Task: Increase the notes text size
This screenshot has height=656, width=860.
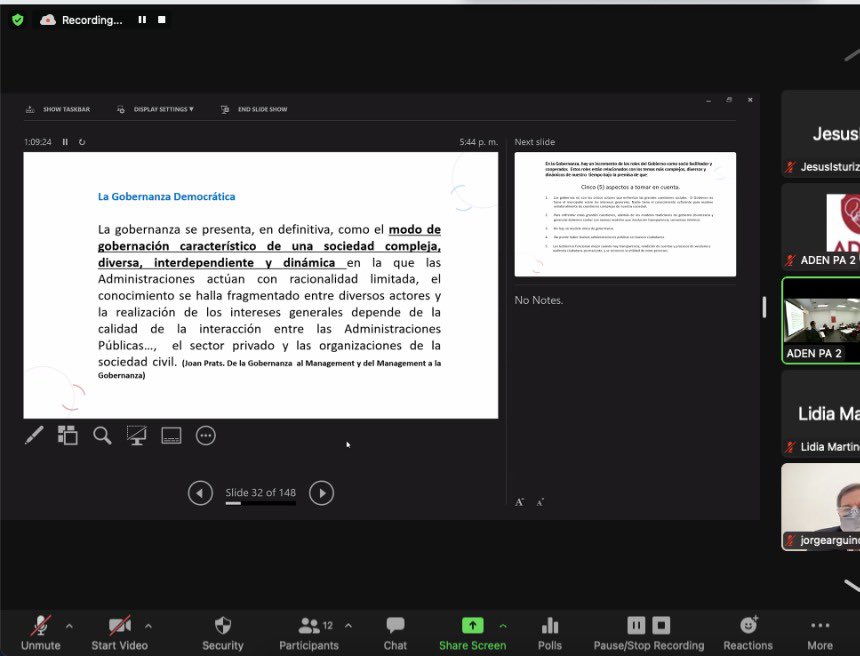Action: (519, 502)
